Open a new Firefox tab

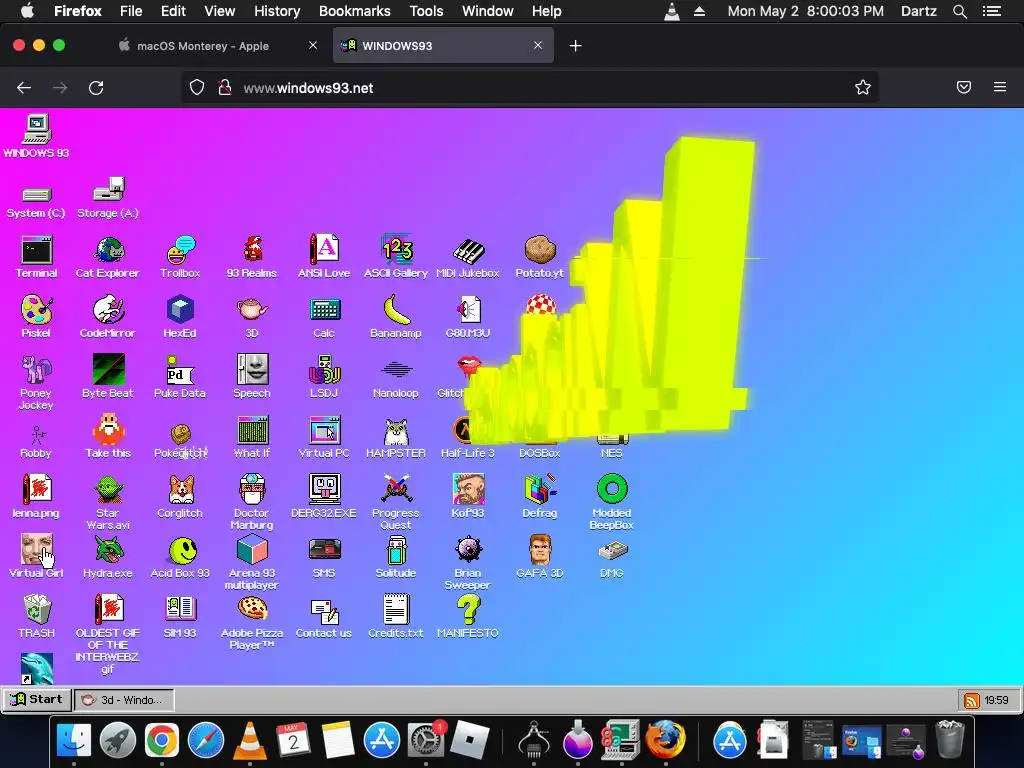coord(575,46)
